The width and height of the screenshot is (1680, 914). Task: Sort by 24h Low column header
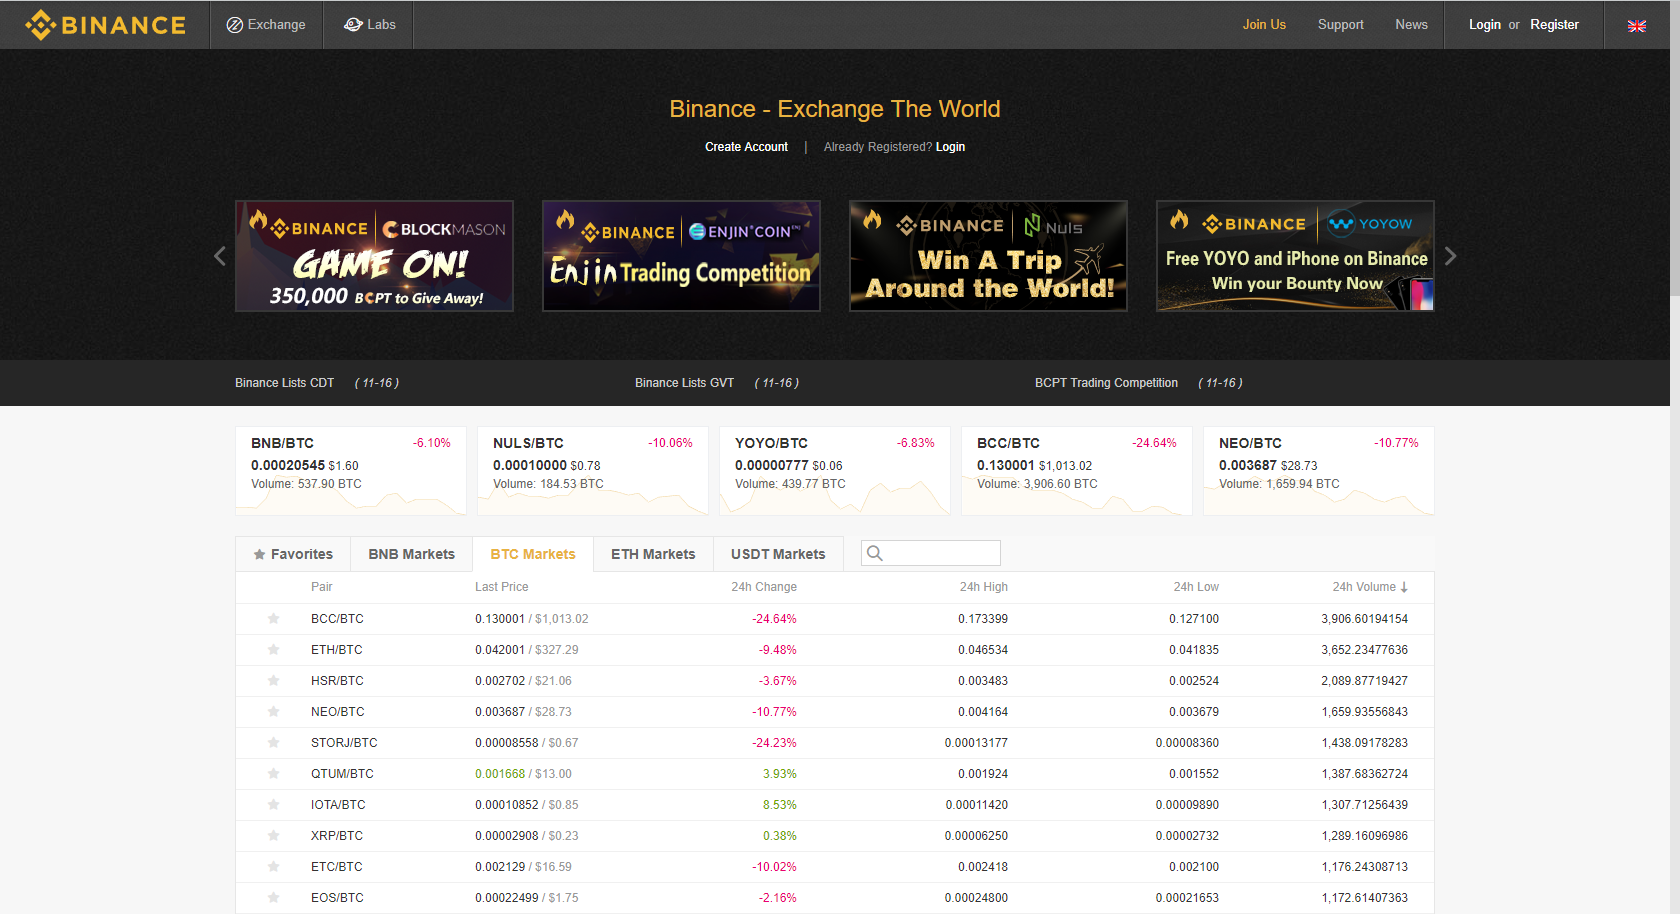tap(1196, 587)
